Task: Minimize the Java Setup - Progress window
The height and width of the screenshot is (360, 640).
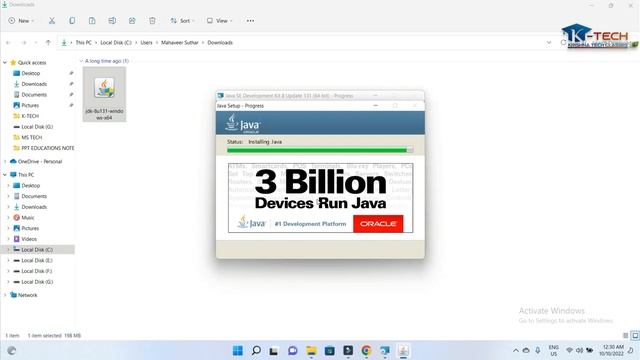Action: pos(376,106)
